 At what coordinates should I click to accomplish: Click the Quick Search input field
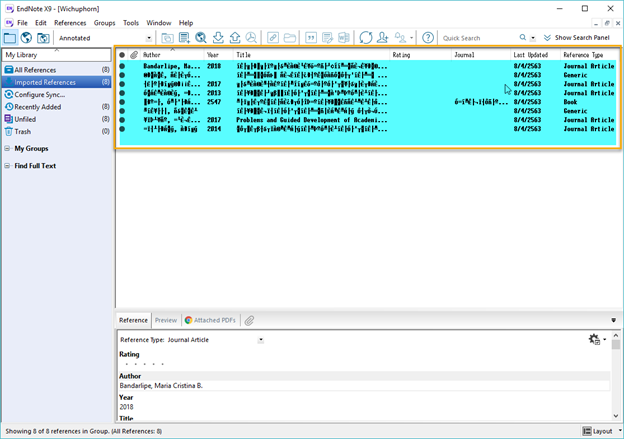point(477,38)
